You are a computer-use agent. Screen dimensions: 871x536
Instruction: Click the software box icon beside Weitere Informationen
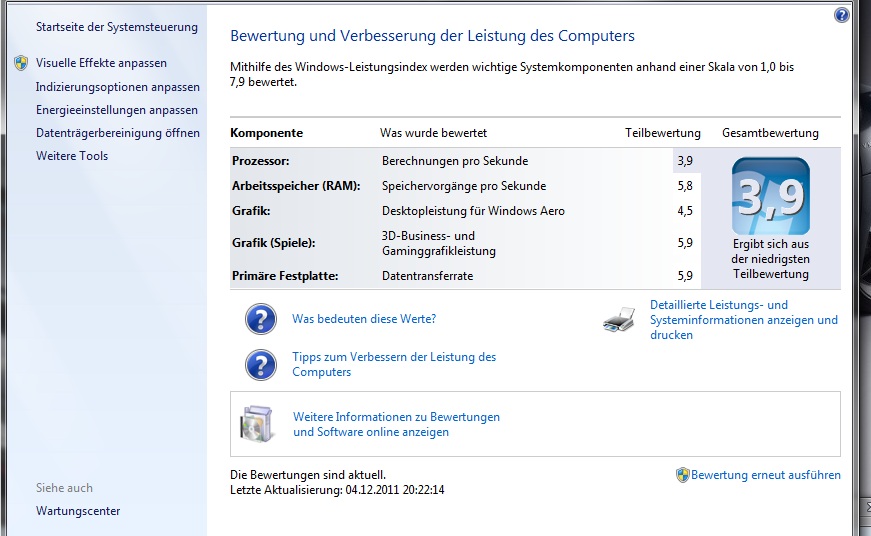(257, 424)
